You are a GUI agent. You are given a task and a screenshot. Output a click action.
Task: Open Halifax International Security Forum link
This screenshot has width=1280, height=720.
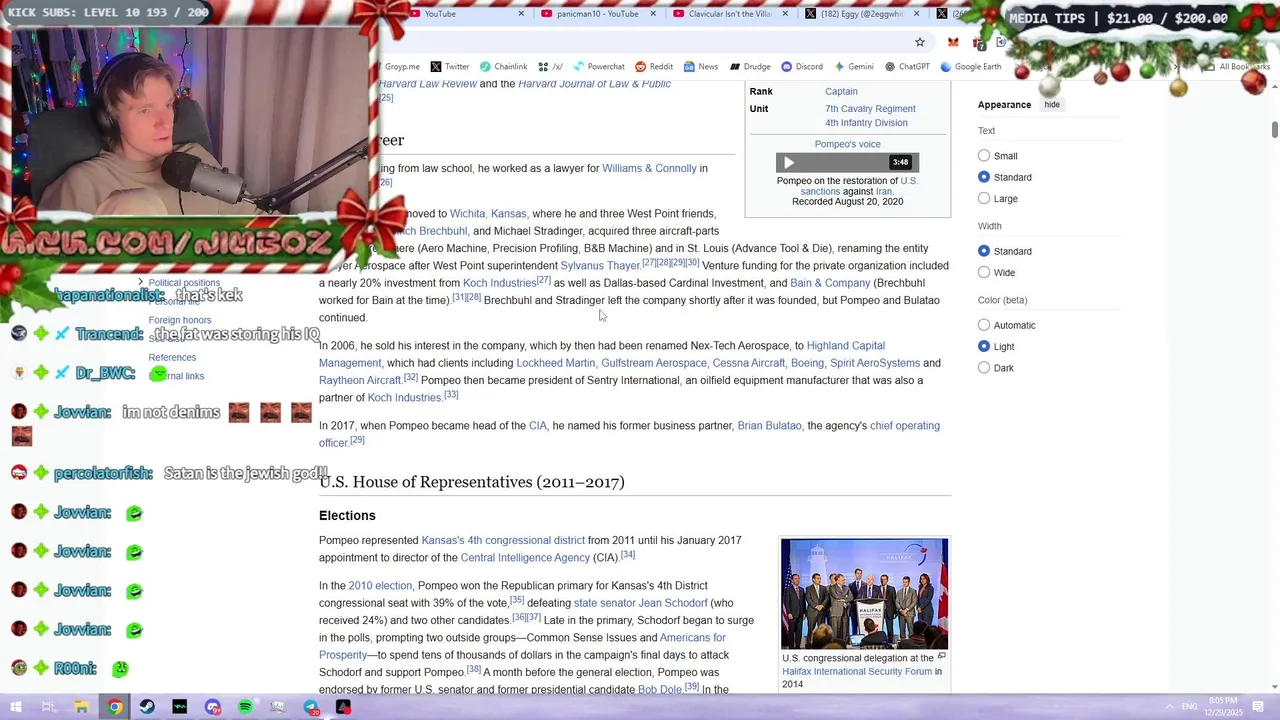click(x=857, y=671)
